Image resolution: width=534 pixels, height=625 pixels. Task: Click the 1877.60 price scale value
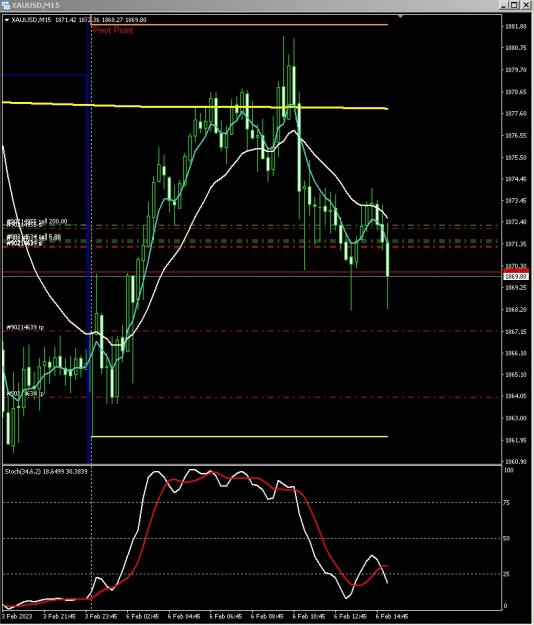point(516,114)
